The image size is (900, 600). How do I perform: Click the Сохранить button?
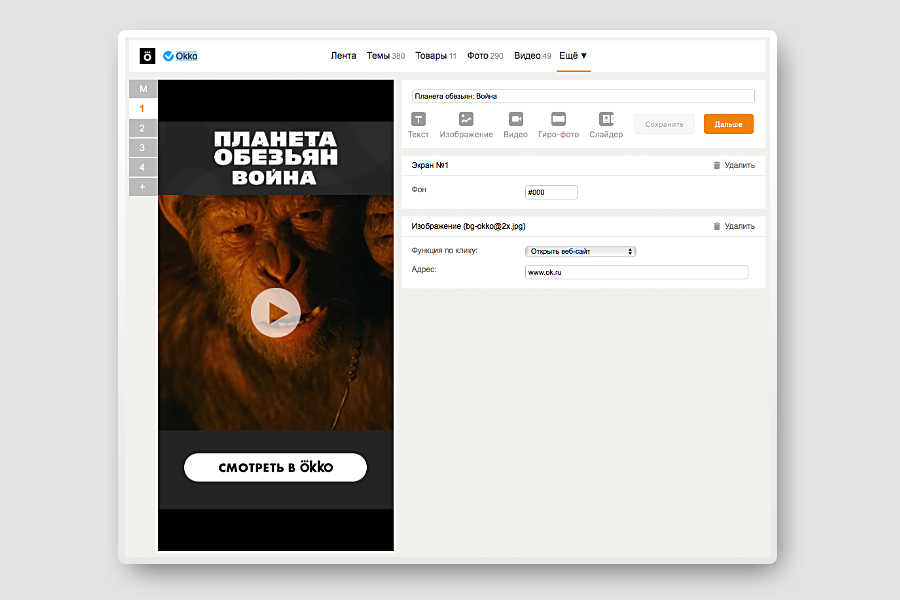(x=664, y=124)
